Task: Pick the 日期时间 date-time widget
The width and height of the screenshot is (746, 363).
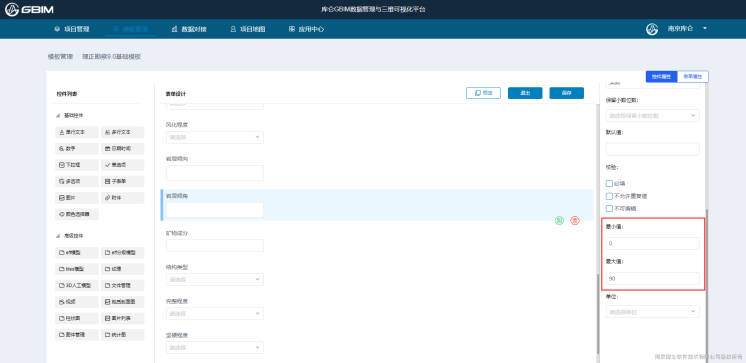Action: [x=123, y=149]
